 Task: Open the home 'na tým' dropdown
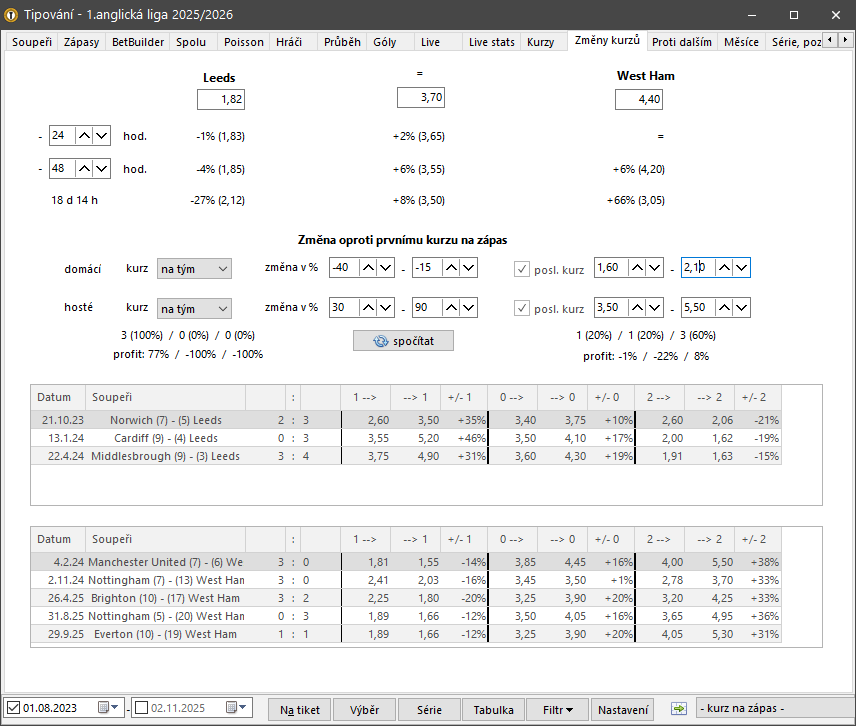pyautogui.click(x=194, y=268)
